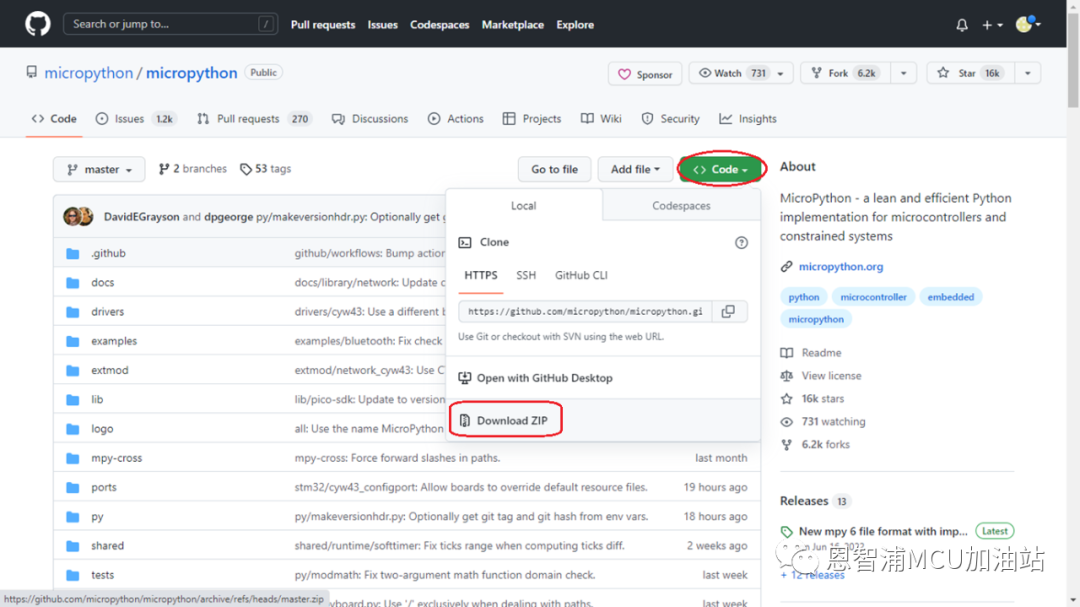Toggle the green Code dropdown button
Image resolution: width=1080 pixels, height=607 pixels.
pos(720,169)
